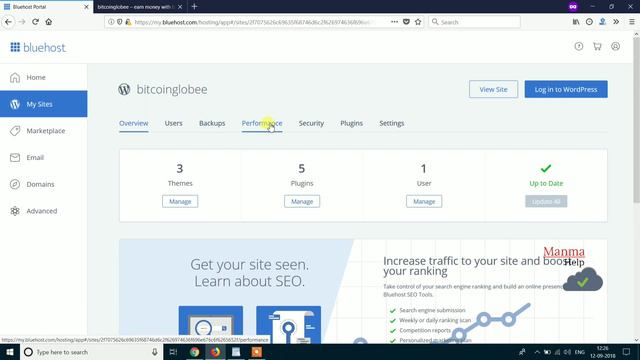Viewport: 640px width, 360px height.
Task: Open the Library icon in toolbar
Action: 576,22
